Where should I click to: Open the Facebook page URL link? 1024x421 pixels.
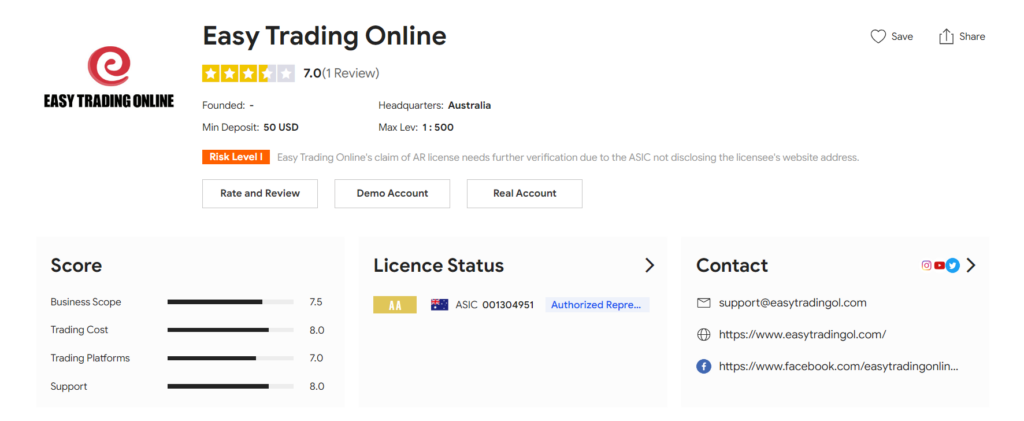point(839,367)
